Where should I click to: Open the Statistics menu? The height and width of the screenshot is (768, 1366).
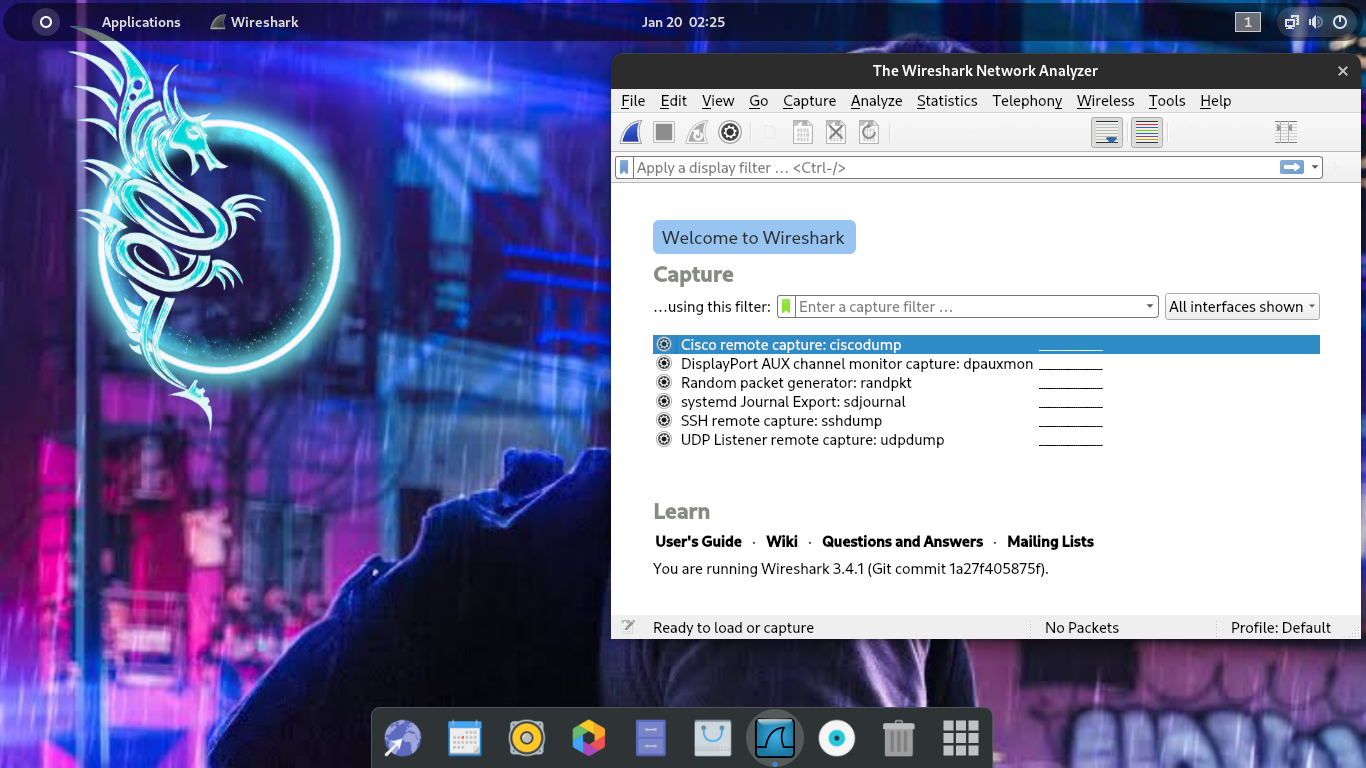tap(947, 101)
